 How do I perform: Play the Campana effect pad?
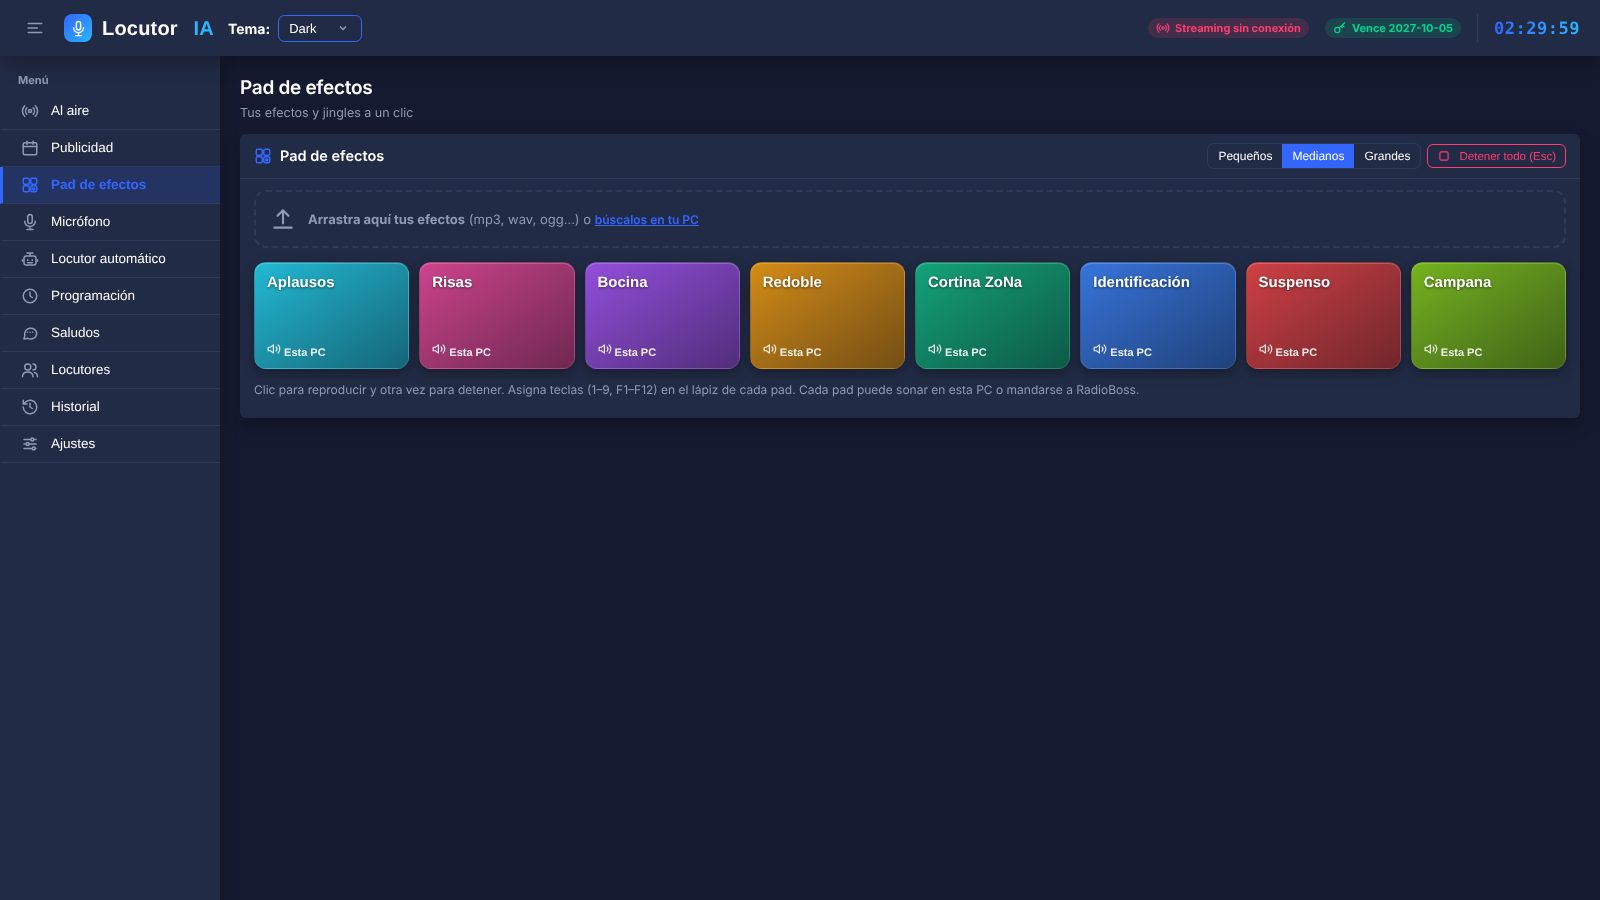pyautogui.click(x=1488, y=316)
